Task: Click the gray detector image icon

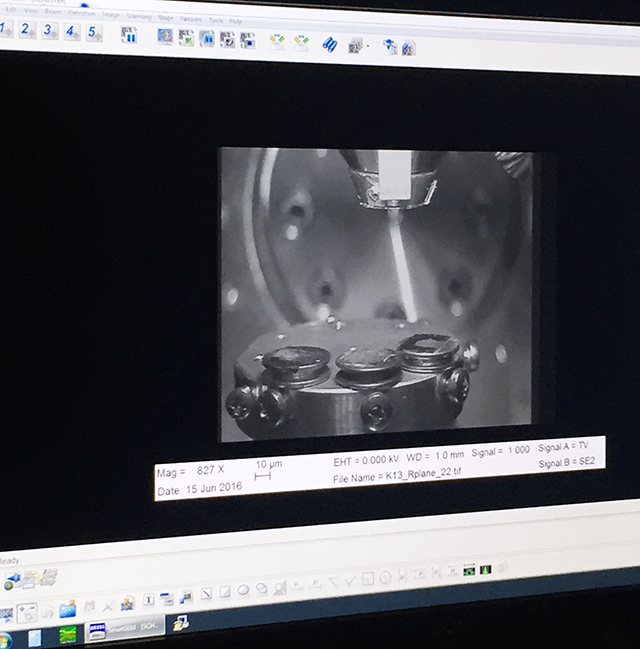Action: point(356,46)
